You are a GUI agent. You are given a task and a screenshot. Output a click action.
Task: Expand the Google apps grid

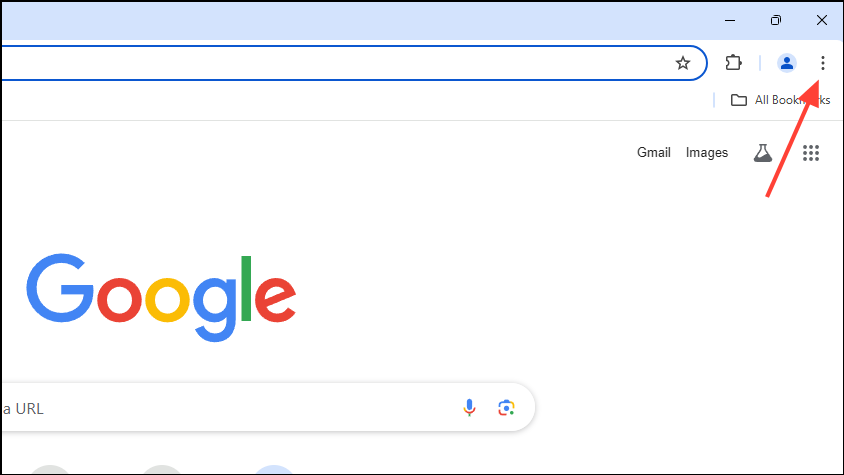pos(811,153)
